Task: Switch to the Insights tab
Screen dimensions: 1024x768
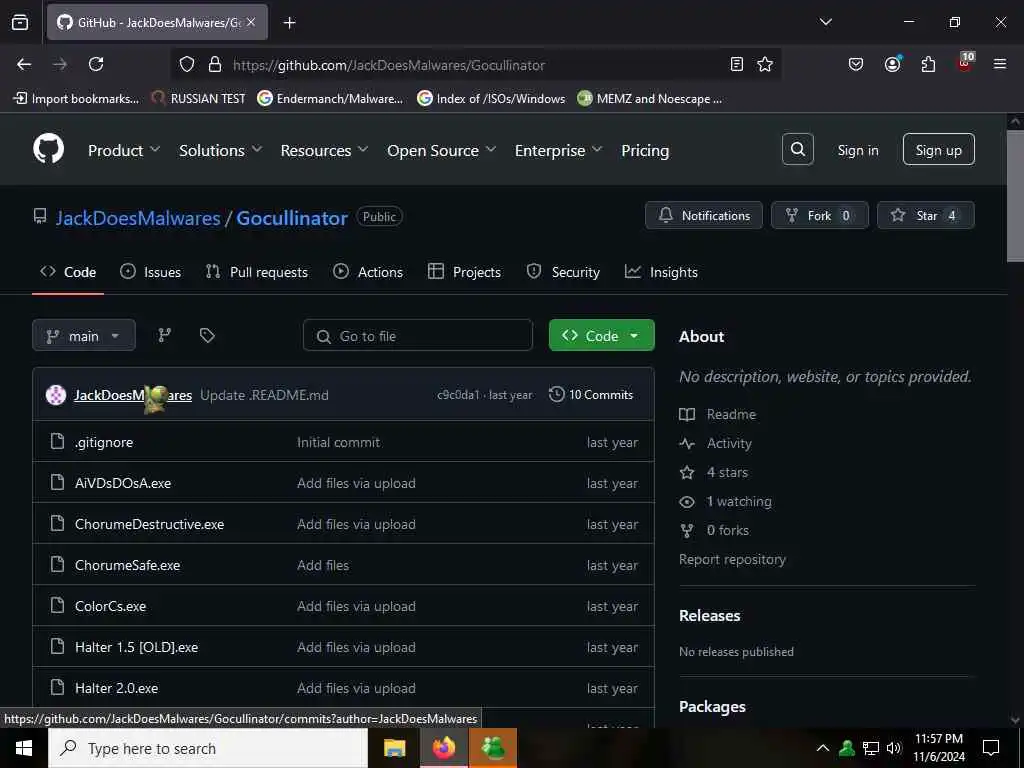Action: tap(661, 272)
